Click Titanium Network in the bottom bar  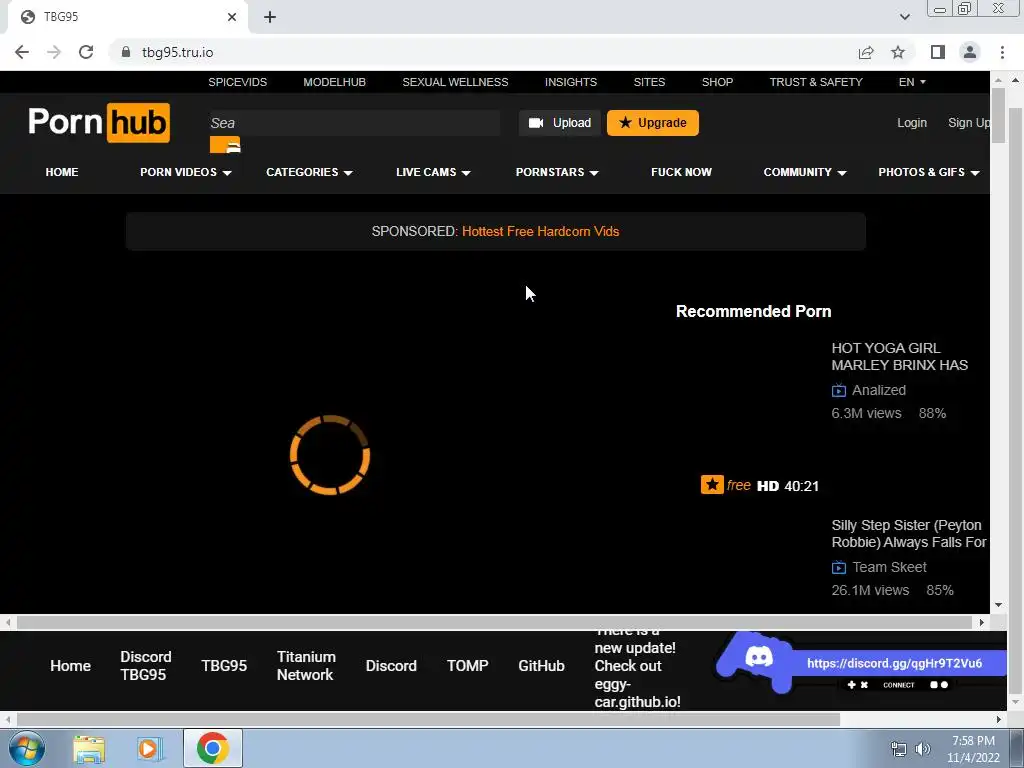coord(306,666)
